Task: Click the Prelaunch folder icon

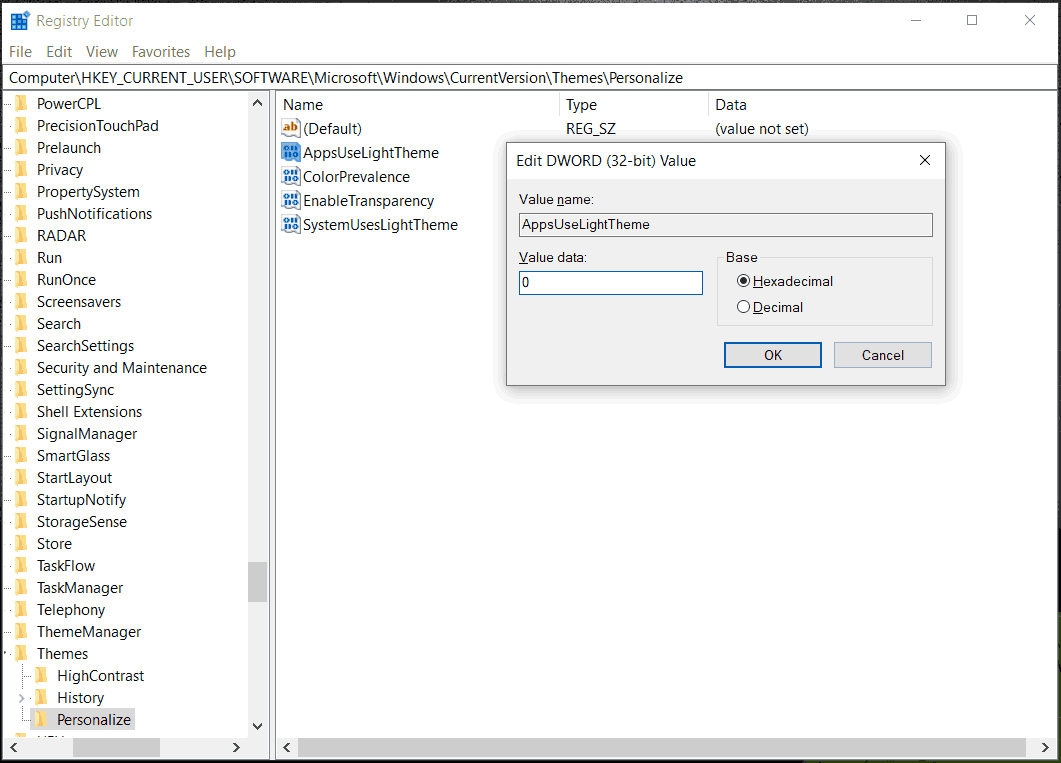Action: tap(22, 147)
